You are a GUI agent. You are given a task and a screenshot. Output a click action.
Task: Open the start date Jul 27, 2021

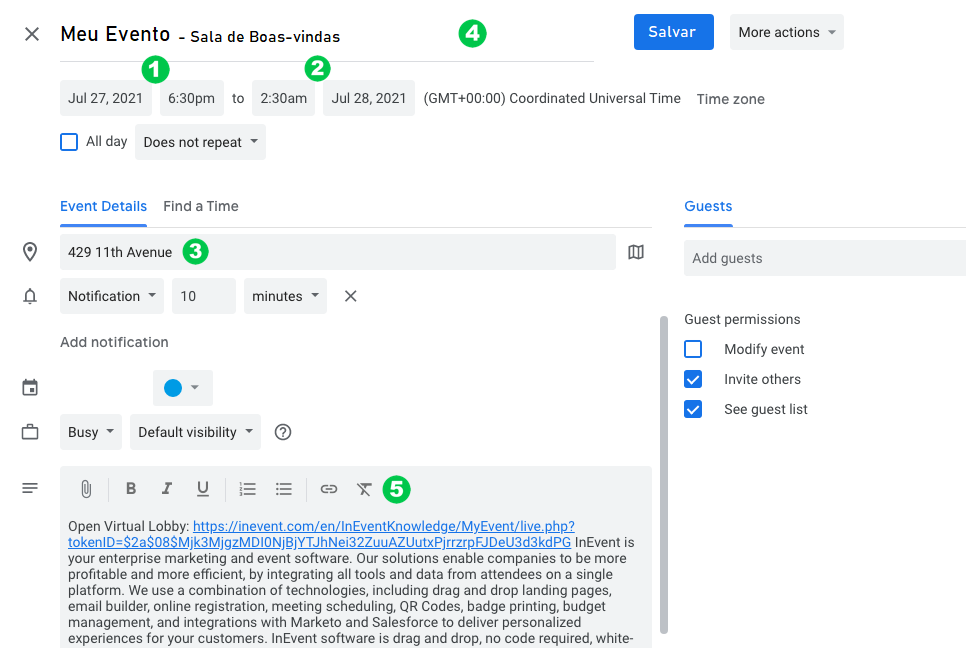coord(105,99)
